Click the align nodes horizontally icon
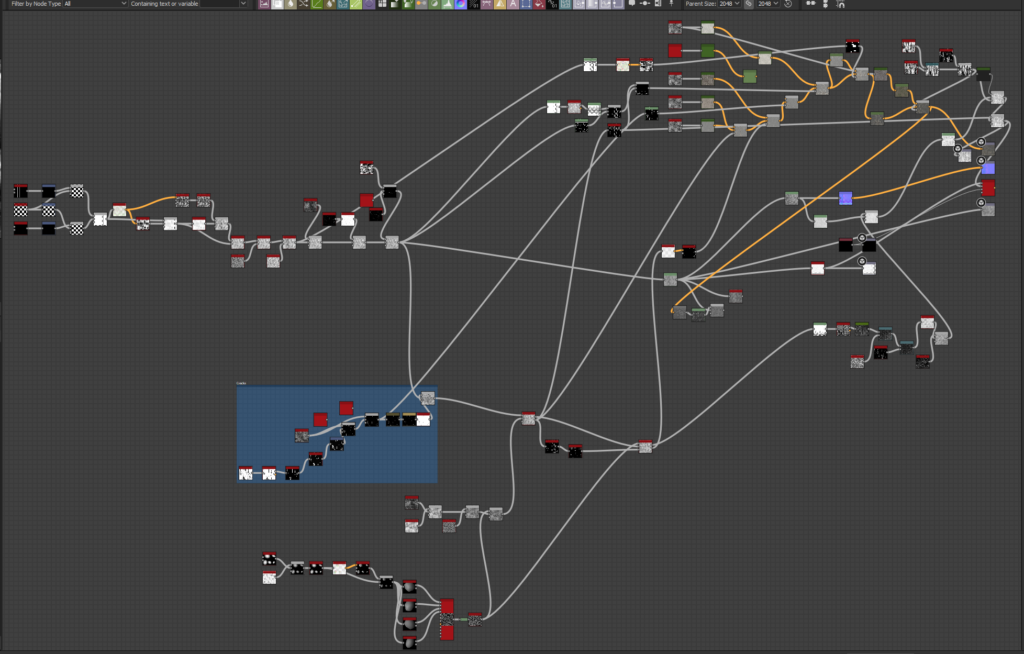The width and height of the screenshot is (1024, 654). (x=811, y=4)
